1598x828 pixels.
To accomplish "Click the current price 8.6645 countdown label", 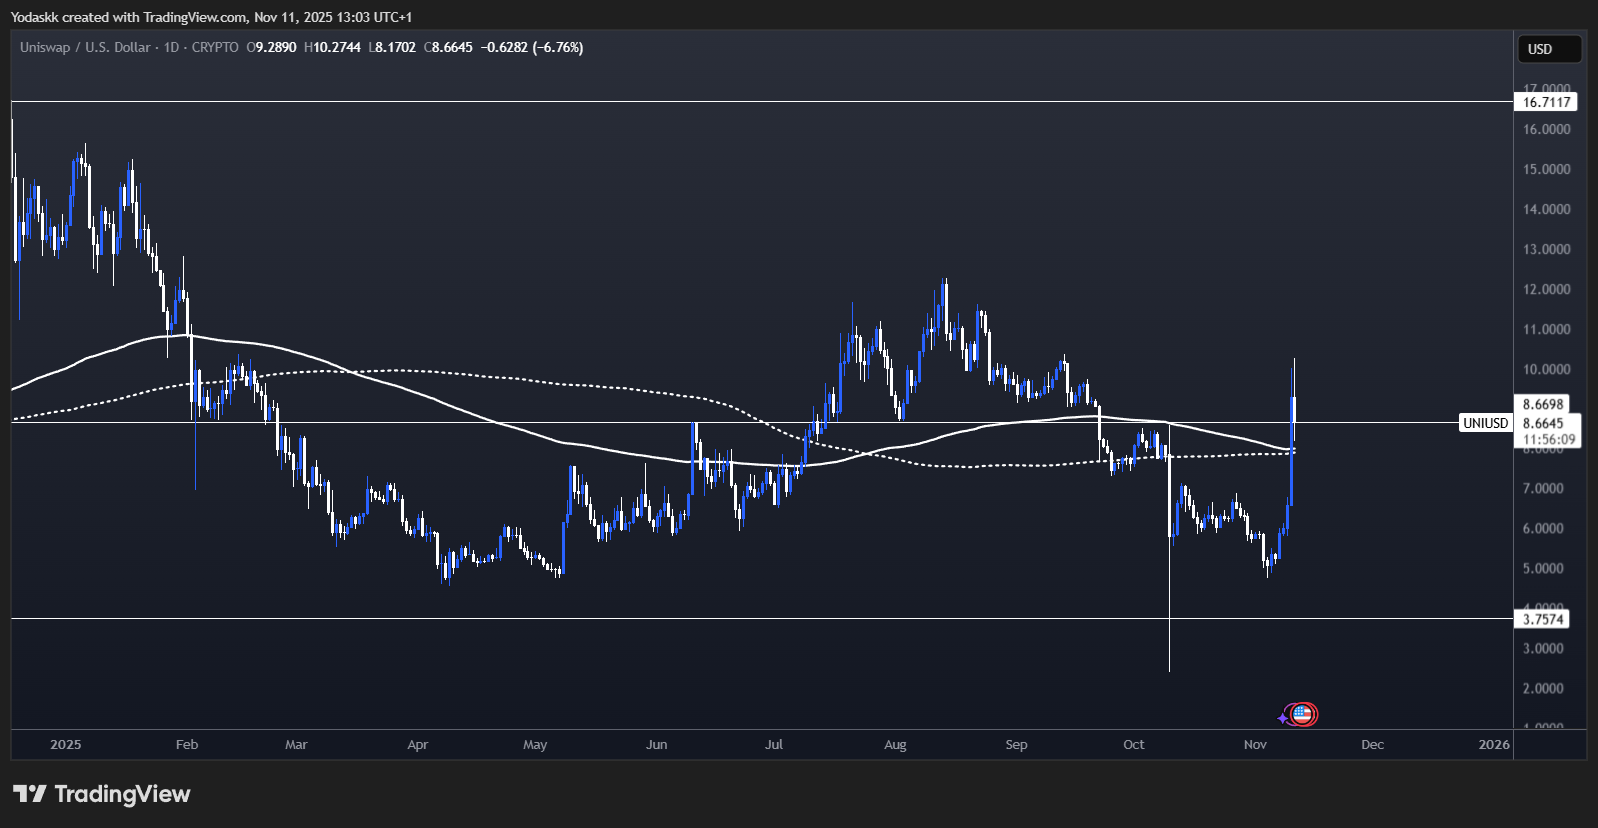I will [x=1548, y=431].
